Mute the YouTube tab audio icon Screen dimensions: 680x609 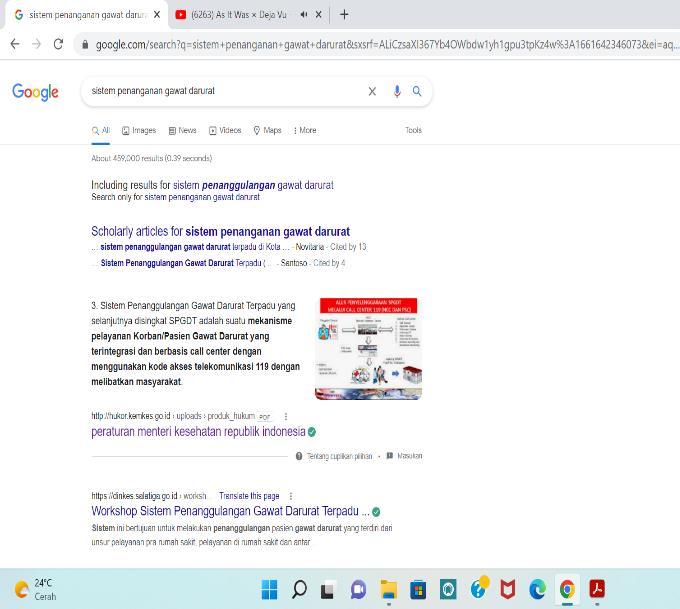304,15
